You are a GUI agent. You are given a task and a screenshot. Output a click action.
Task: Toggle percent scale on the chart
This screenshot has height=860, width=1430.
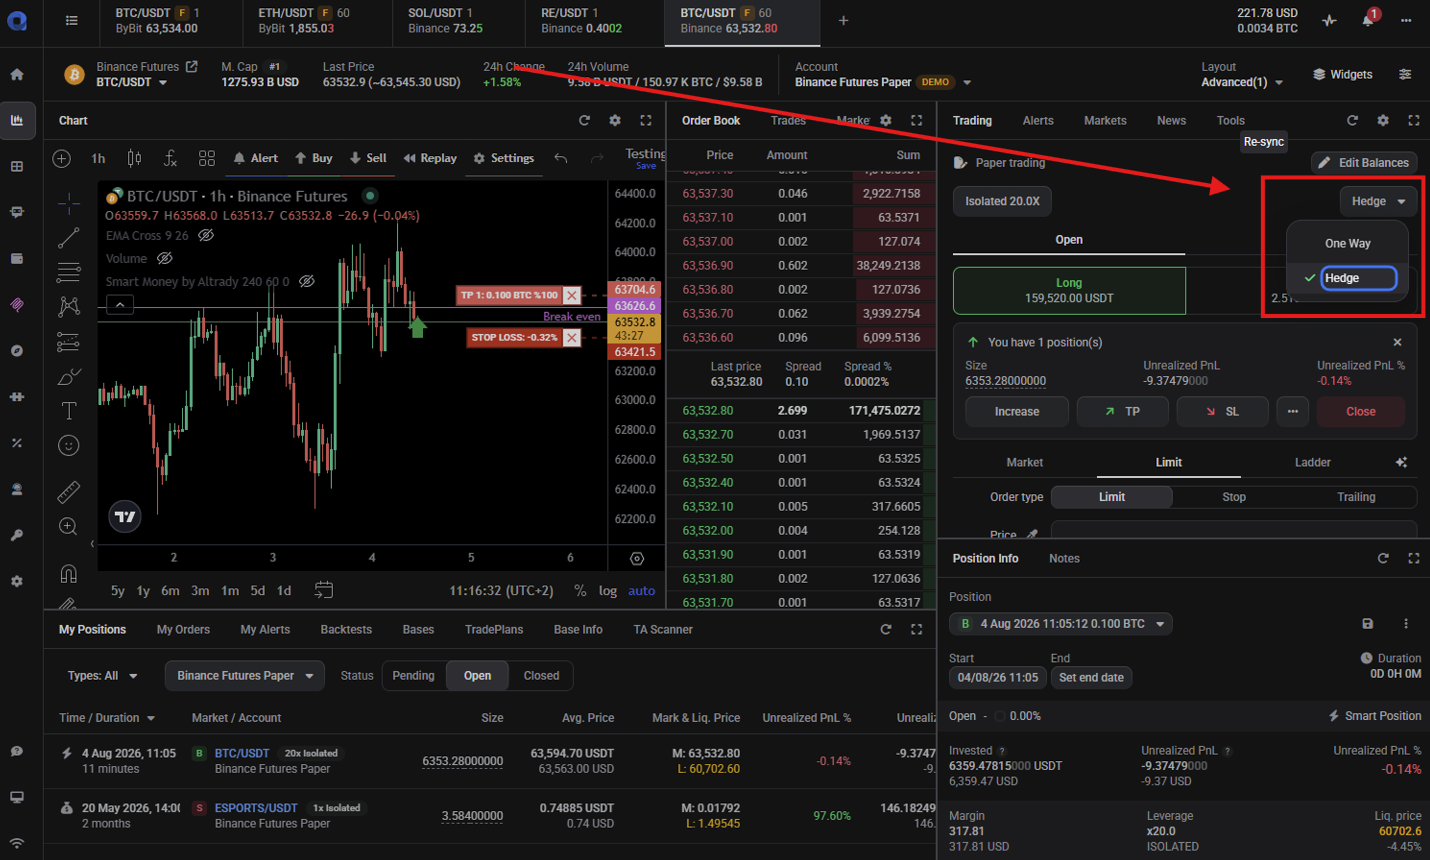click(x=580, y=591)
